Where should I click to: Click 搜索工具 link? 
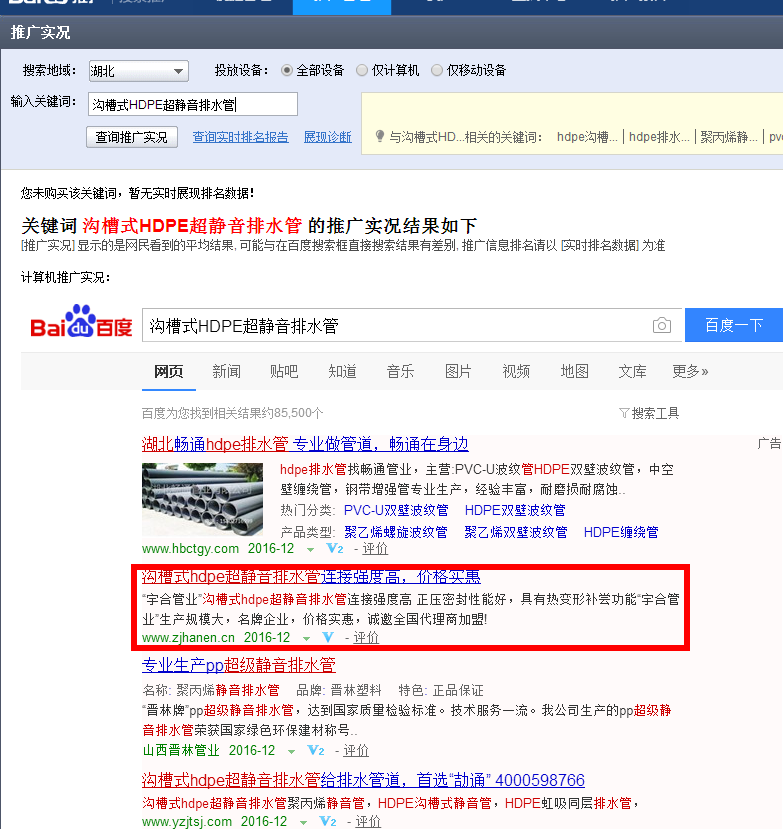655,413
